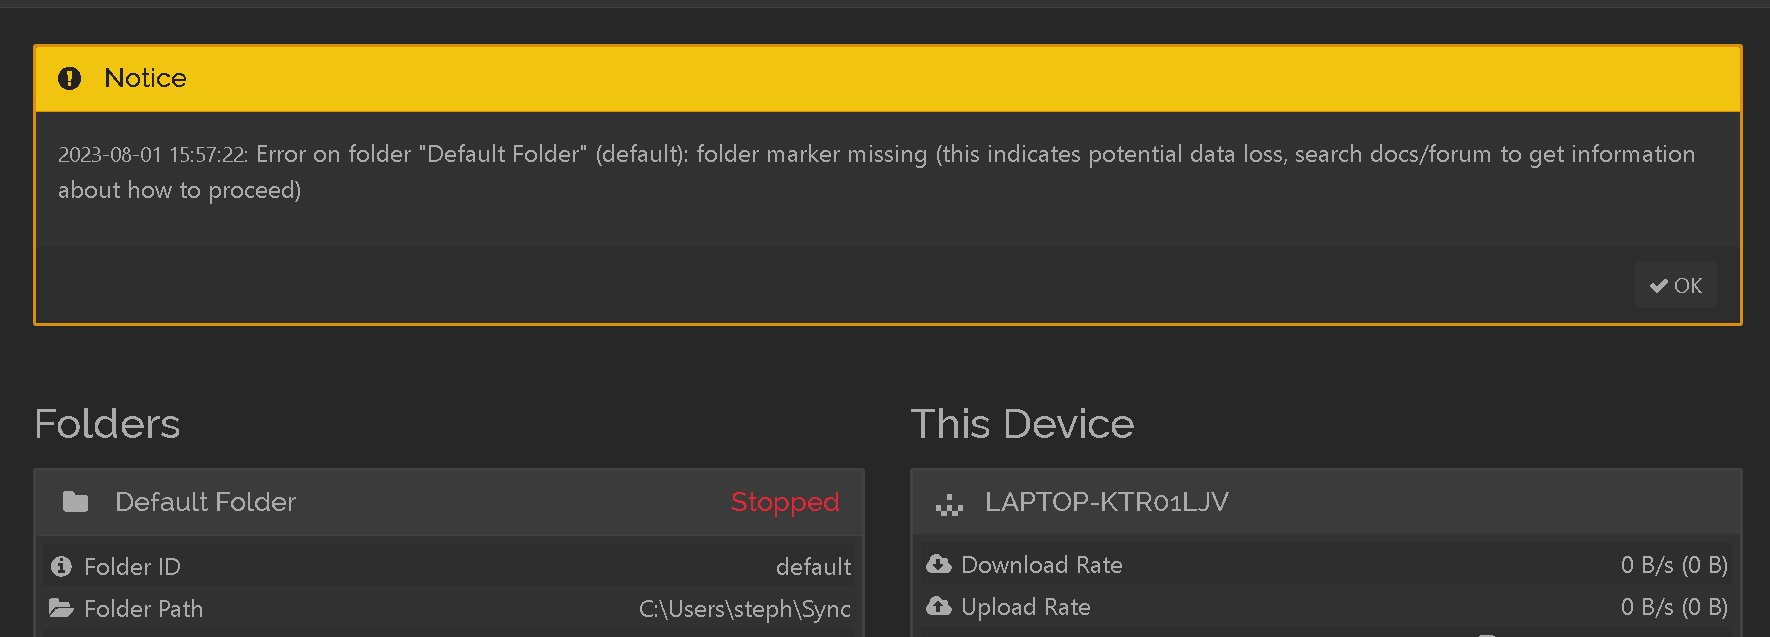Click the folder icon beside Default Folder

click(76, 502)
